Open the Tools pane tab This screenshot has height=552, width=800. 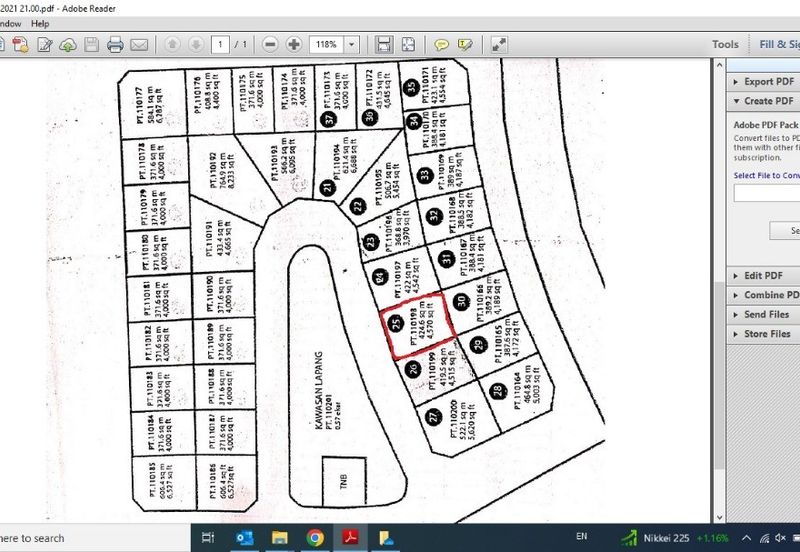point(725,44)
